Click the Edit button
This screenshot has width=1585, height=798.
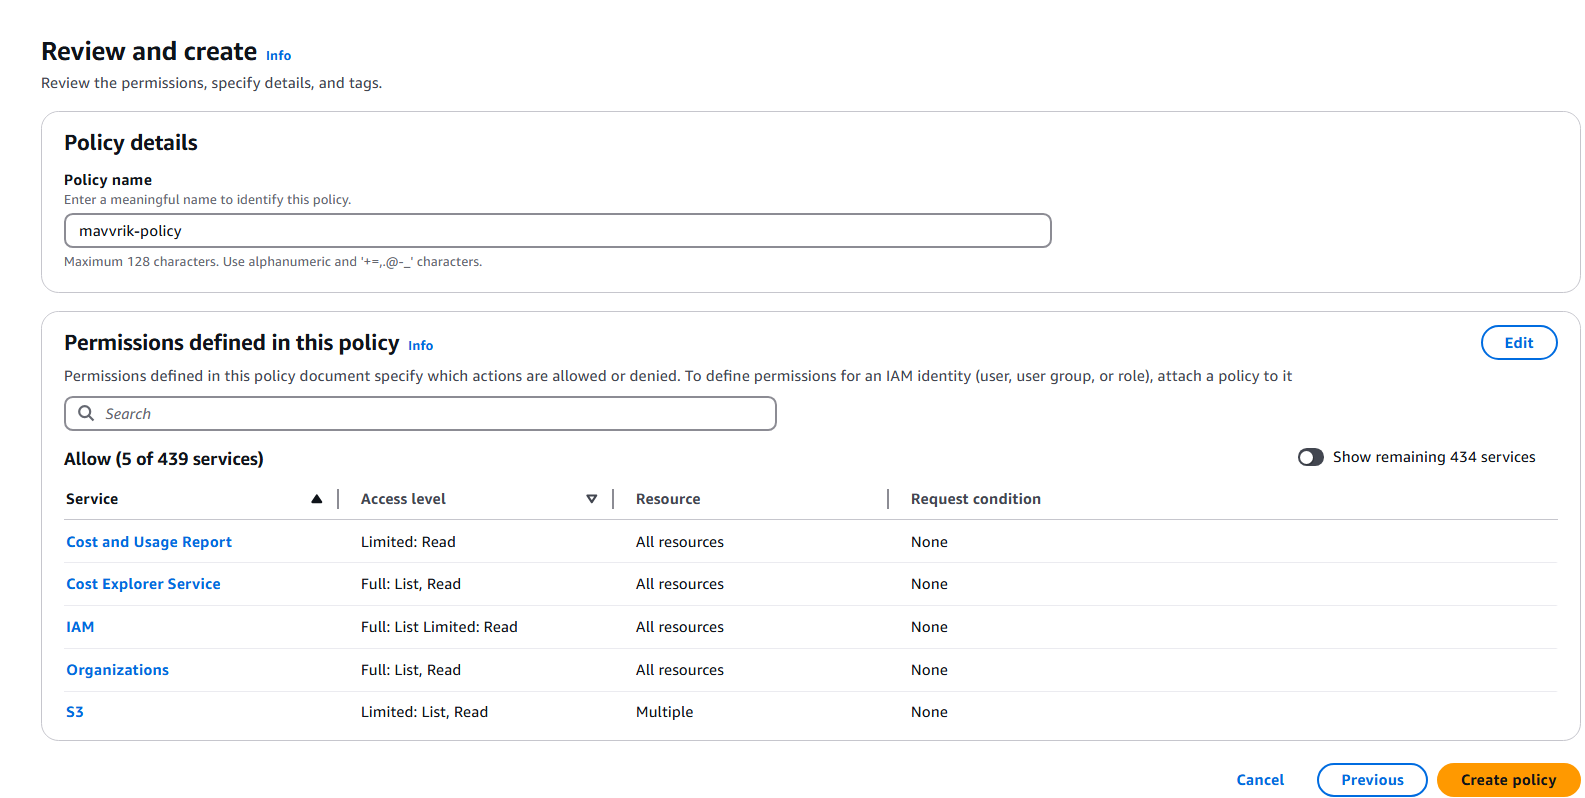click(1518, 342)
